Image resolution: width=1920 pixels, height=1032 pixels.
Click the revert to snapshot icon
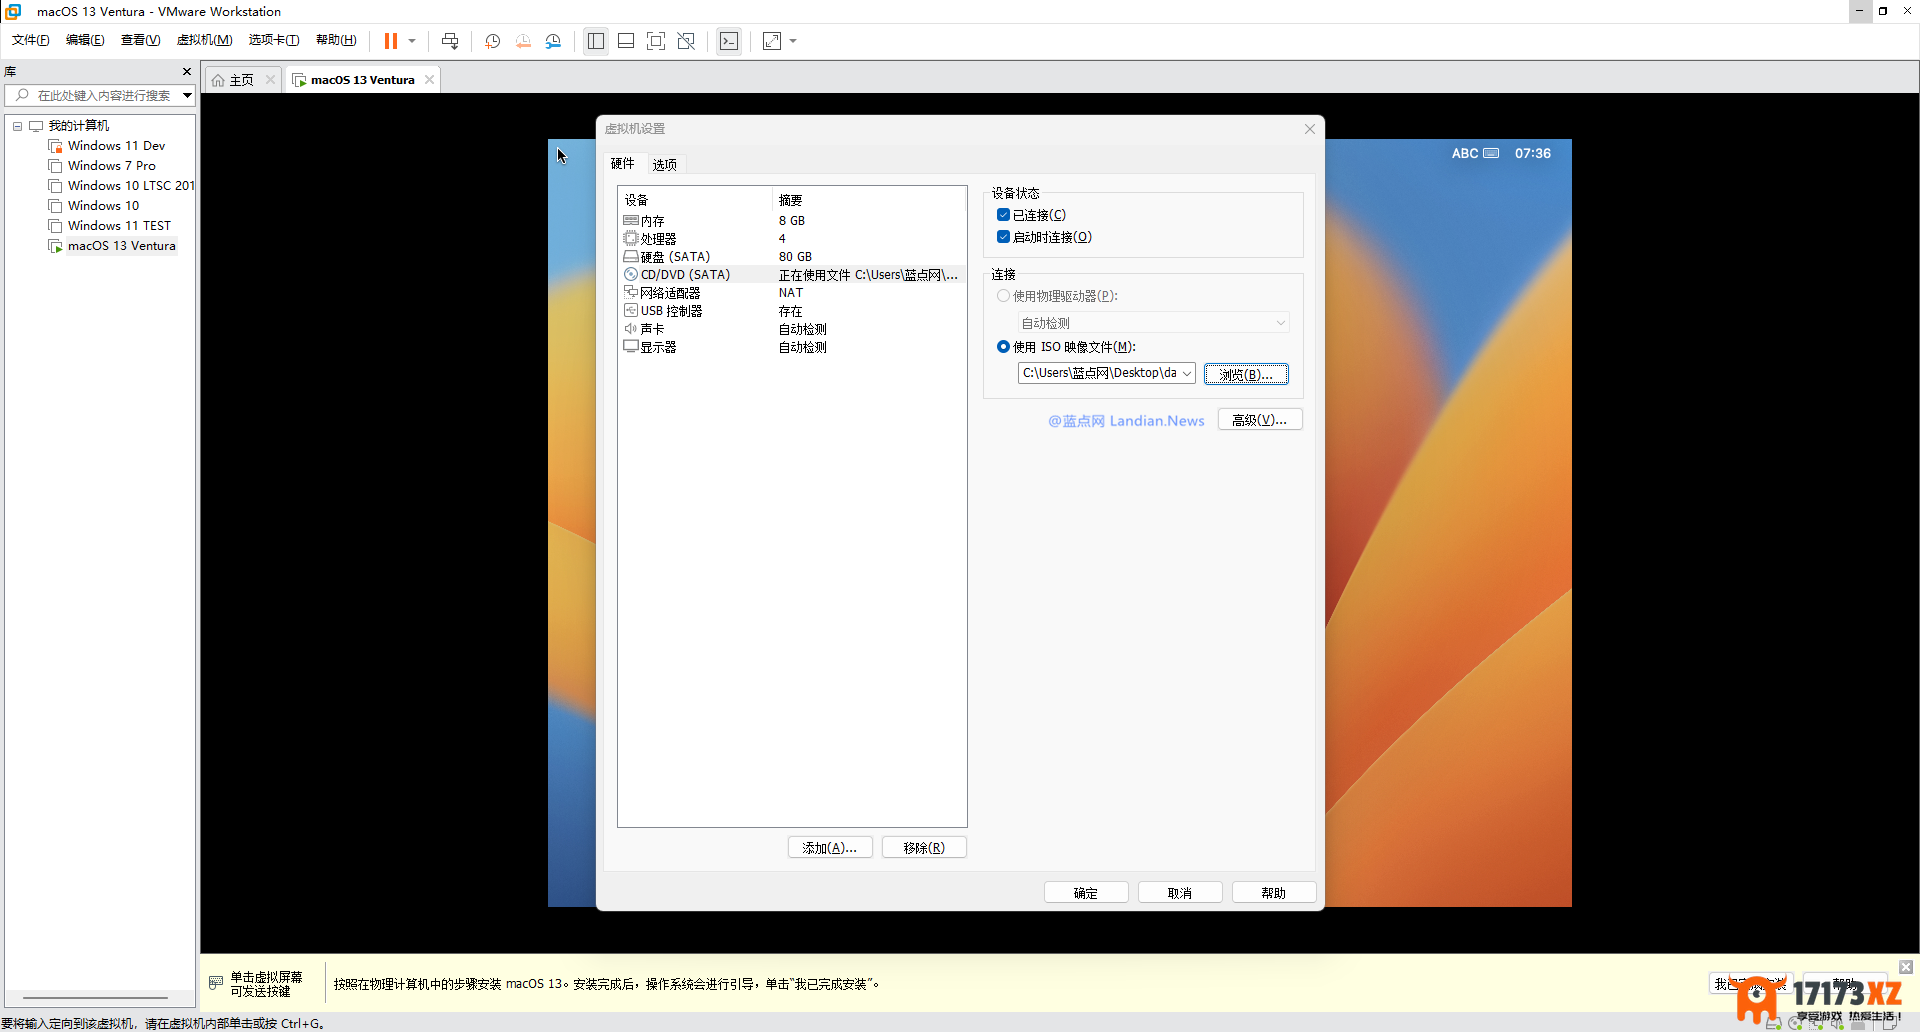tap(523, 41)
